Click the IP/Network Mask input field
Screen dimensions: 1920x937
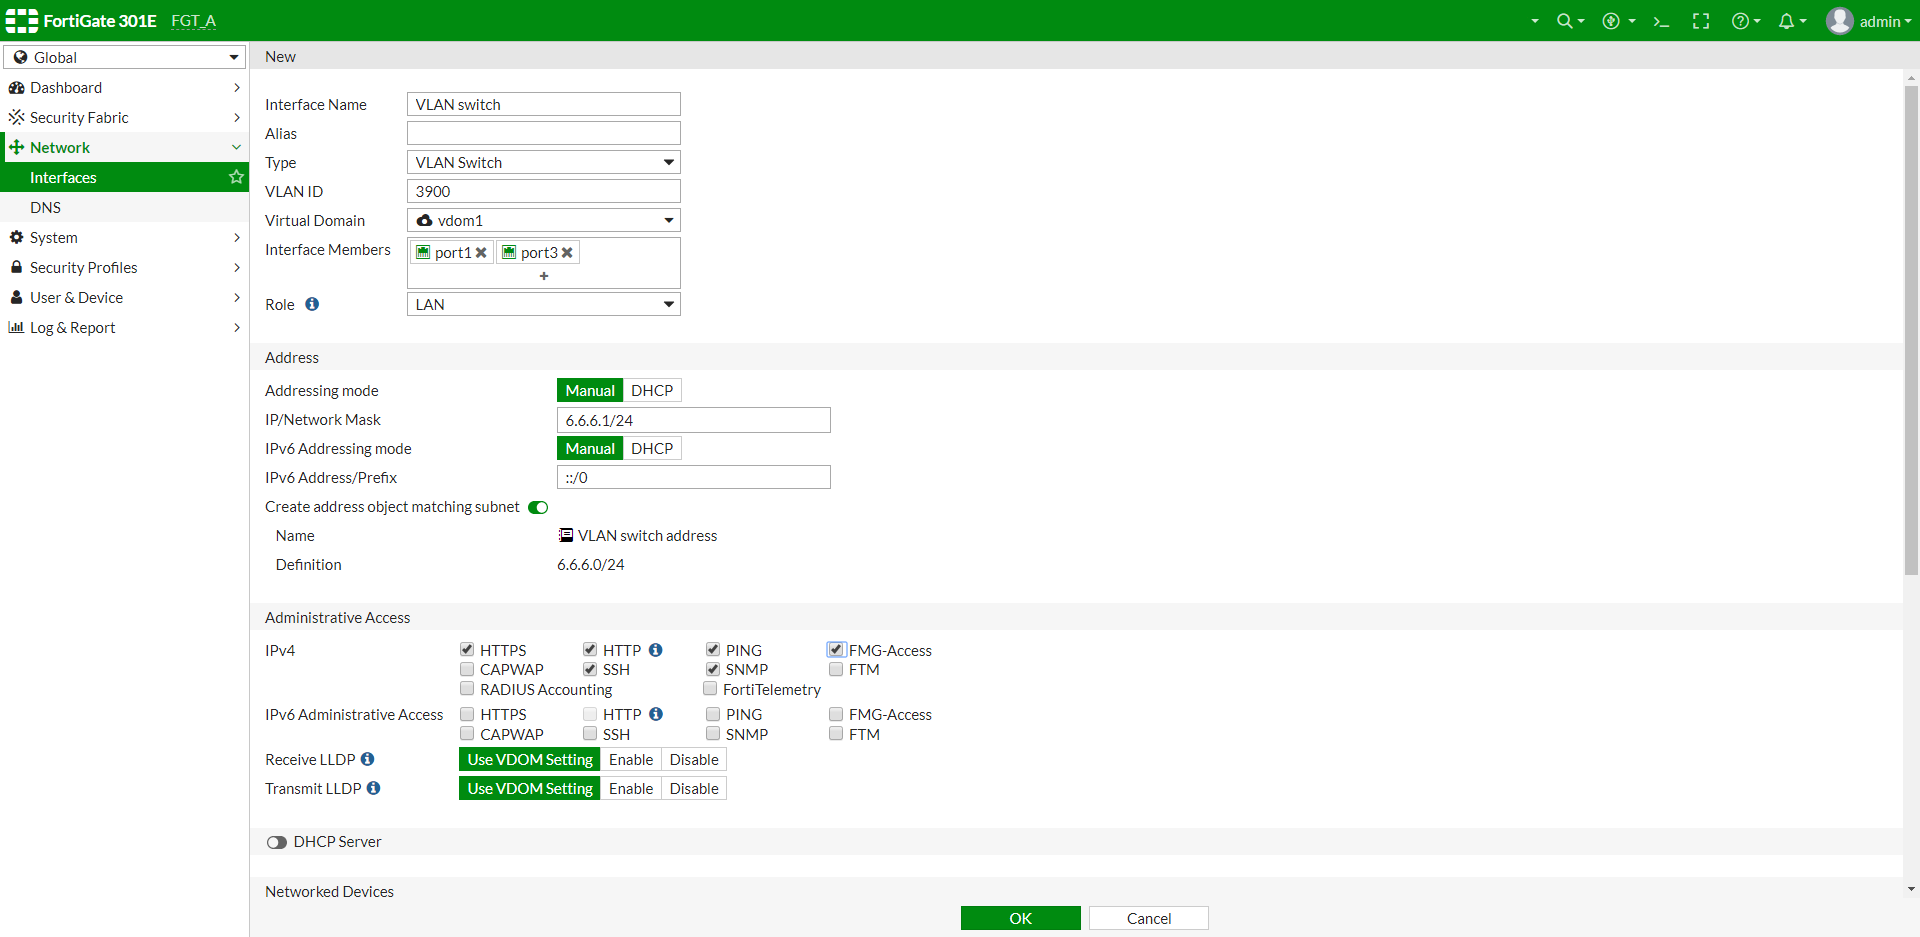(x=693, y=419)
